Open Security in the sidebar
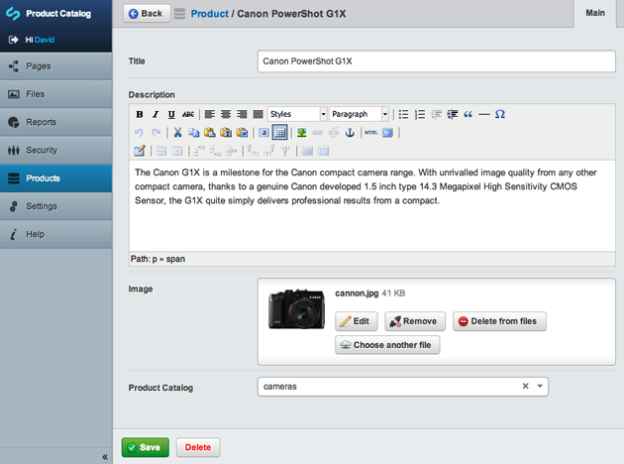624x464 pixels. coord(56,150)
